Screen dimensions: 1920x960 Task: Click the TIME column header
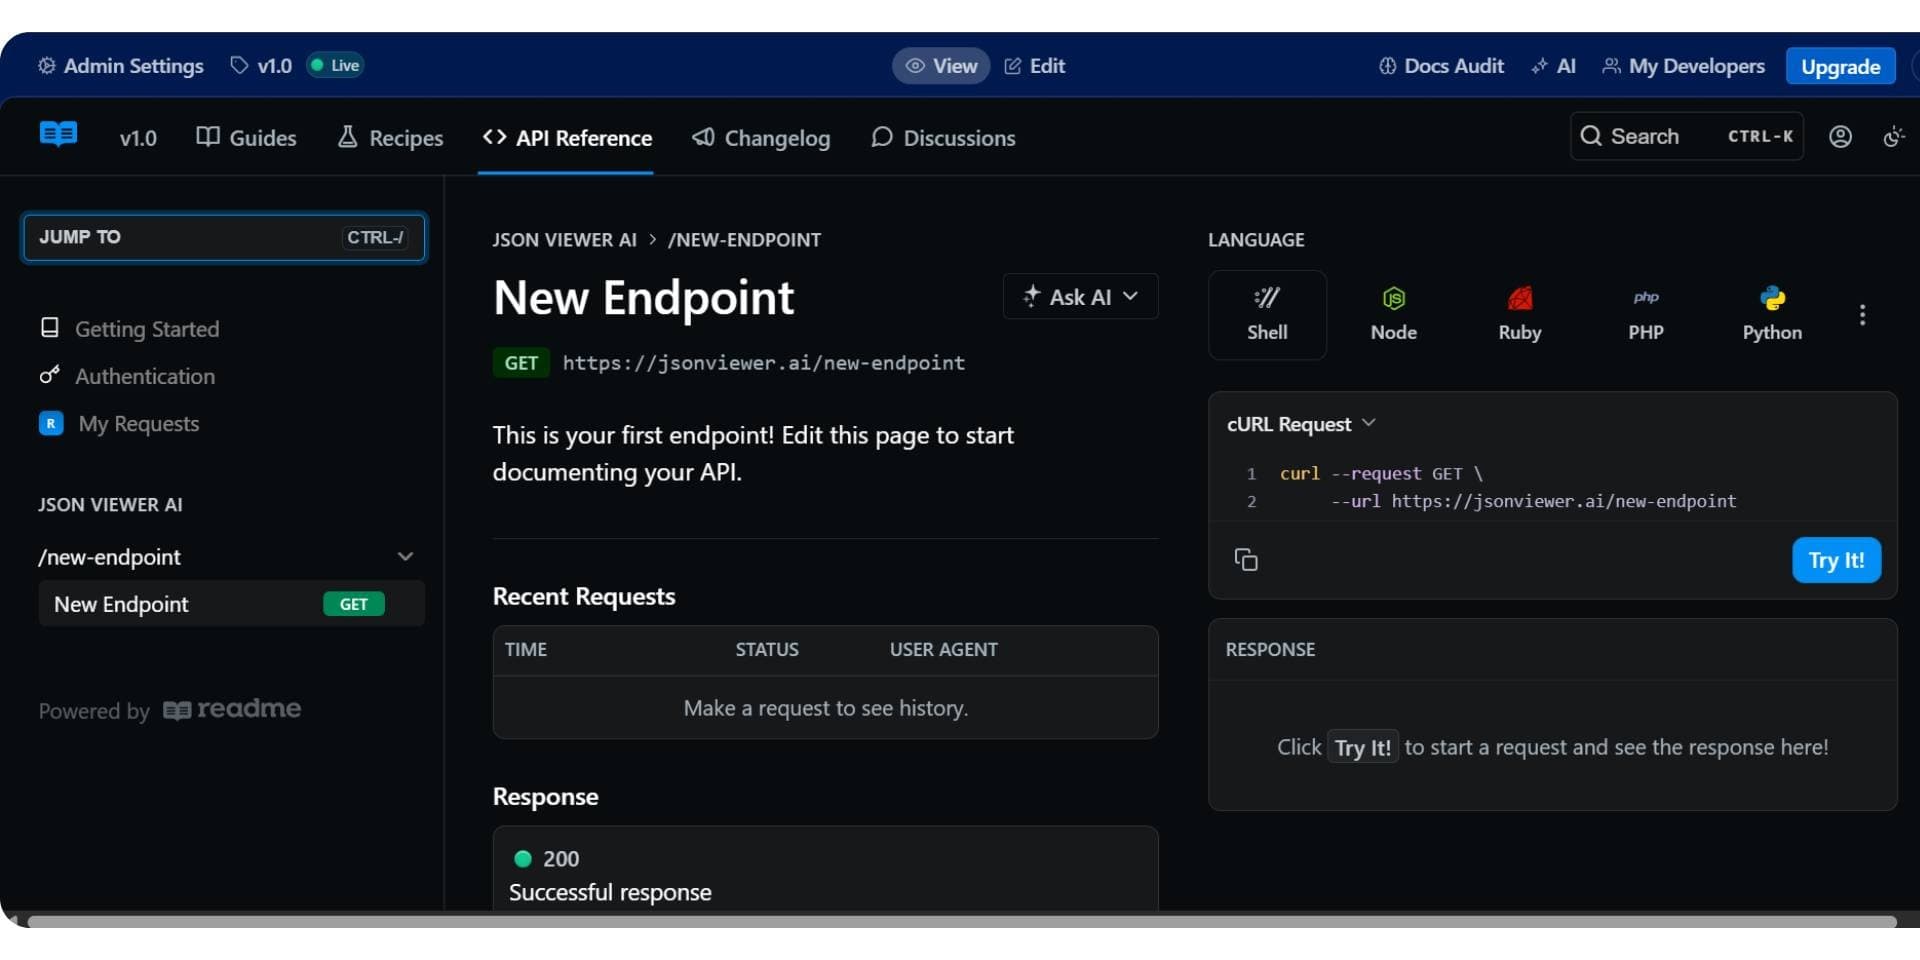[x=526, y=650]
